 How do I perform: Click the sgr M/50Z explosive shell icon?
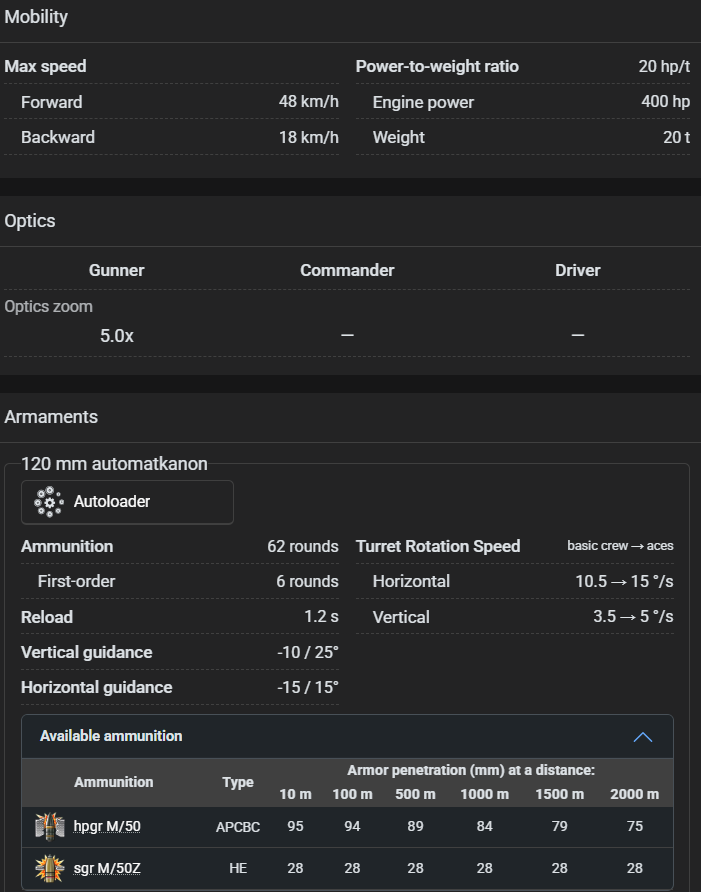(x=50, y=869)
